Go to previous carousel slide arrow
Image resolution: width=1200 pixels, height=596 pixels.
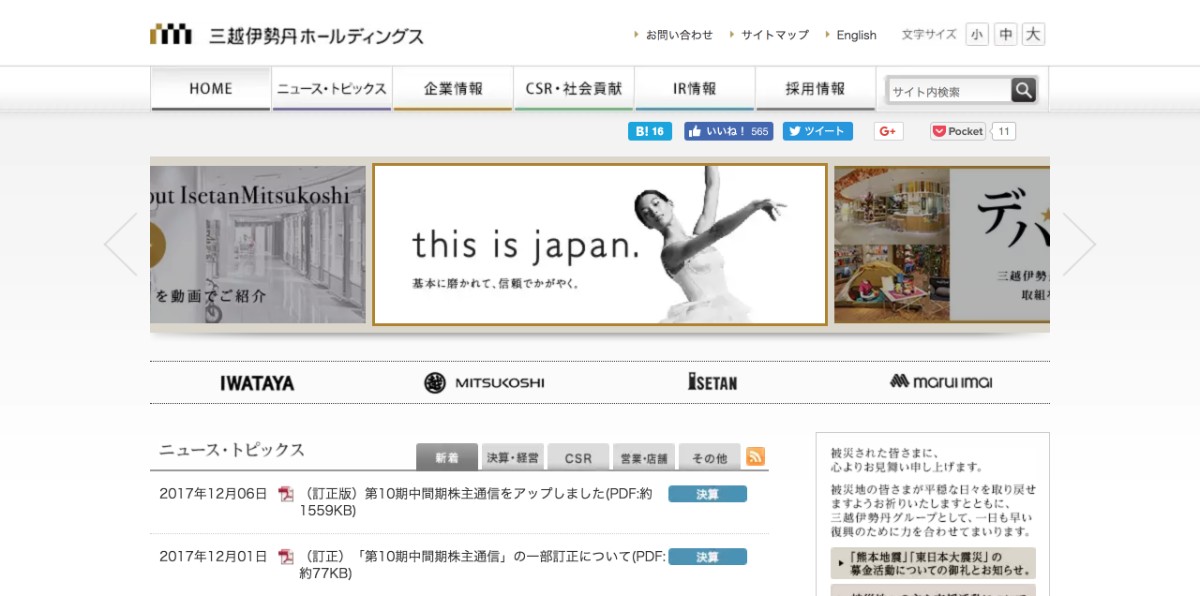coord(121,244)
